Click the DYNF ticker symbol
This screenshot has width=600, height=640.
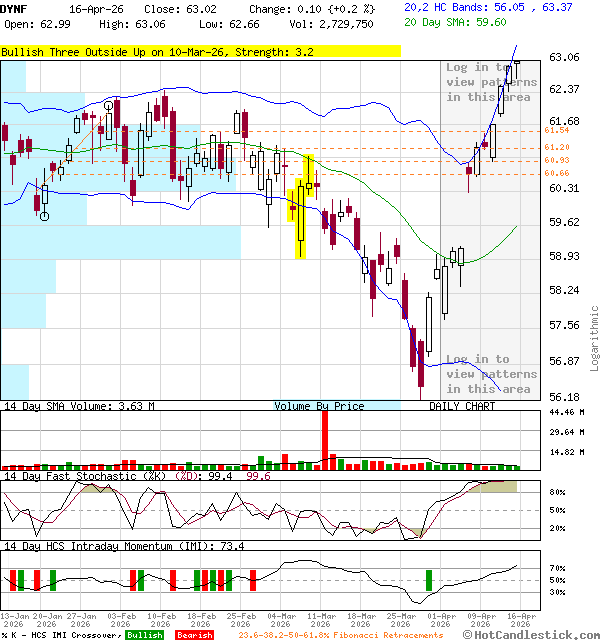coord(15,7)
